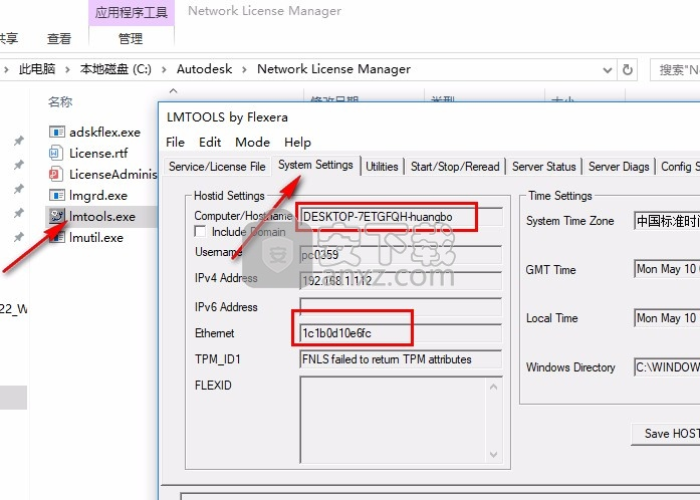700x500 pixels.
Task: Click the pin icon beside lmutil.exe
Action: click(18, 237)
